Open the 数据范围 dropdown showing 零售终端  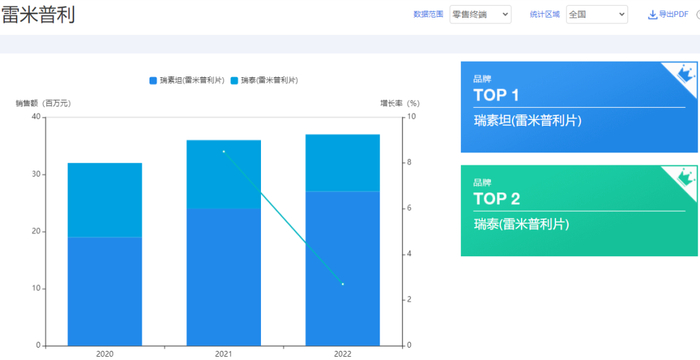pyautogui.click(x=480, y=14)
